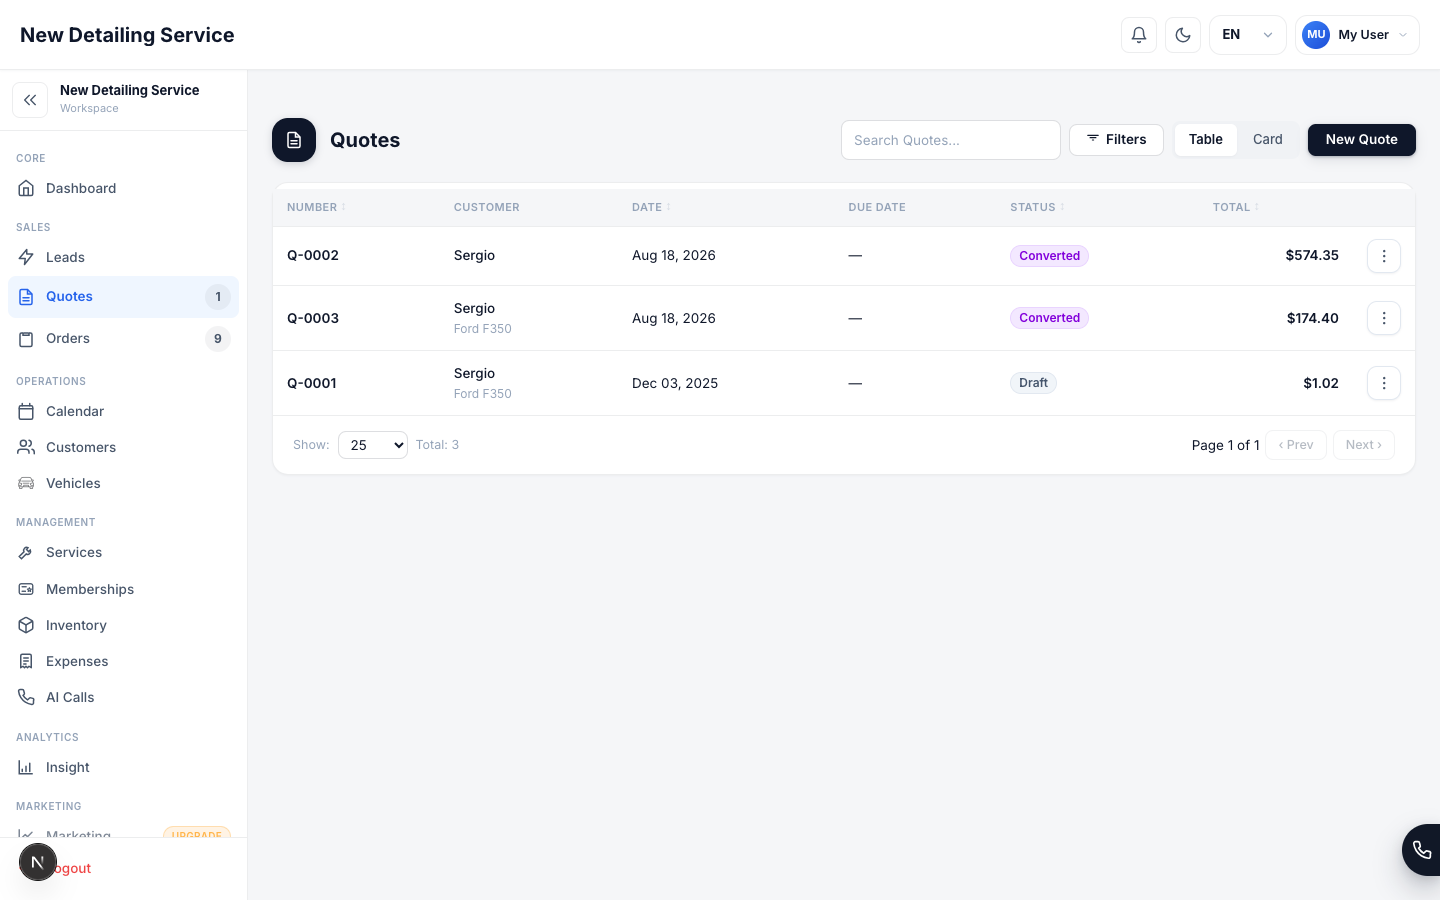Image resolution: width=1440 pixels, height=900 pixels.
Task: Open actions menu for quote Q-0001
Action: pyautogui.click(x=1384, y=383)
